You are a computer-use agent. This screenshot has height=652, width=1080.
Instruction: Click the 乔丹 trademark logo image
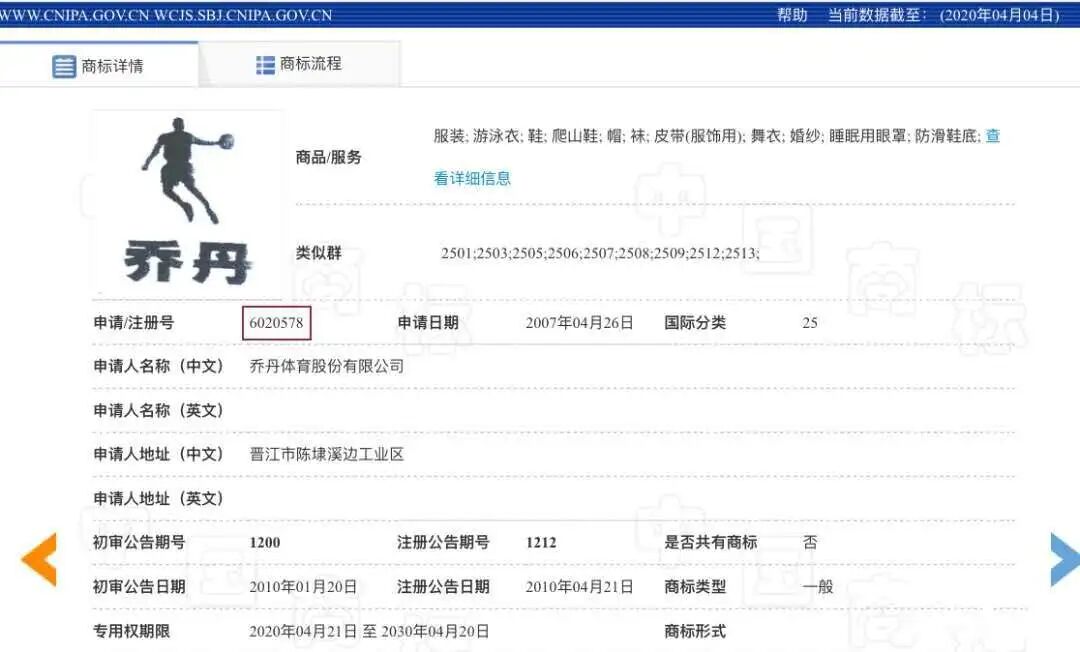[x=187, y=202]
